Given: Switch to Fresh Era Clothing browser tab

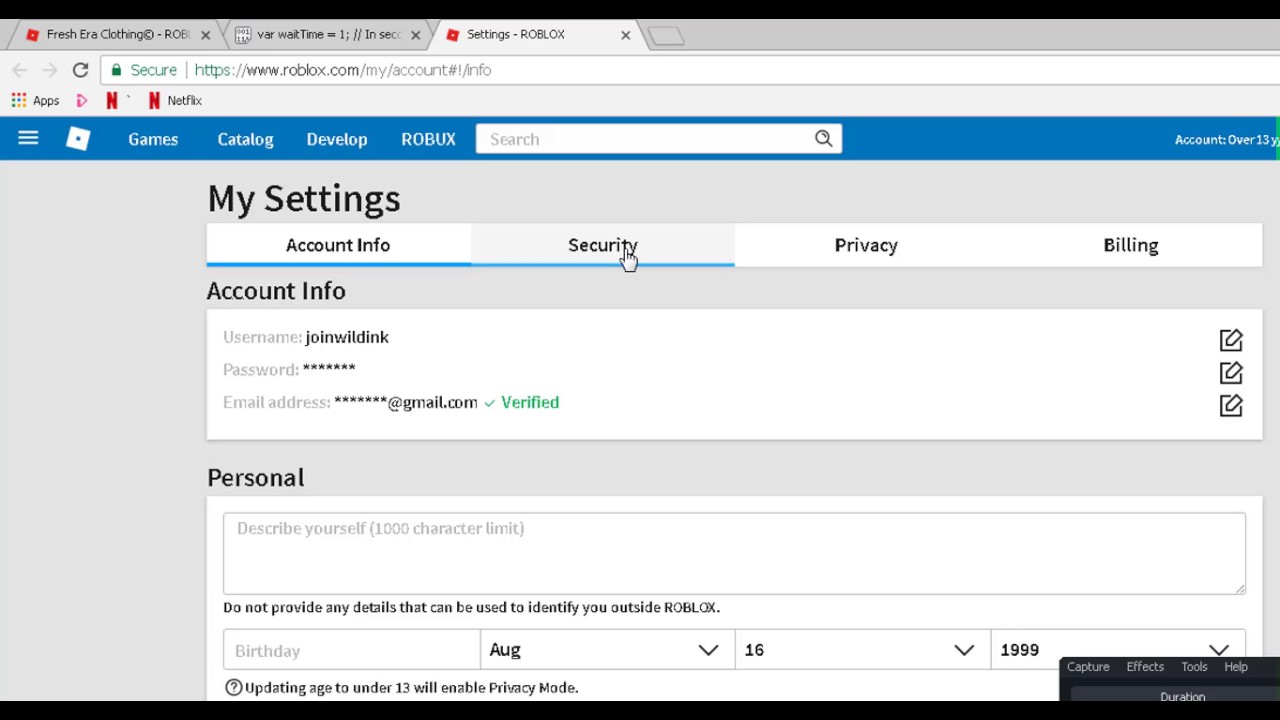Looking at the screenshot, I should 116,35.
